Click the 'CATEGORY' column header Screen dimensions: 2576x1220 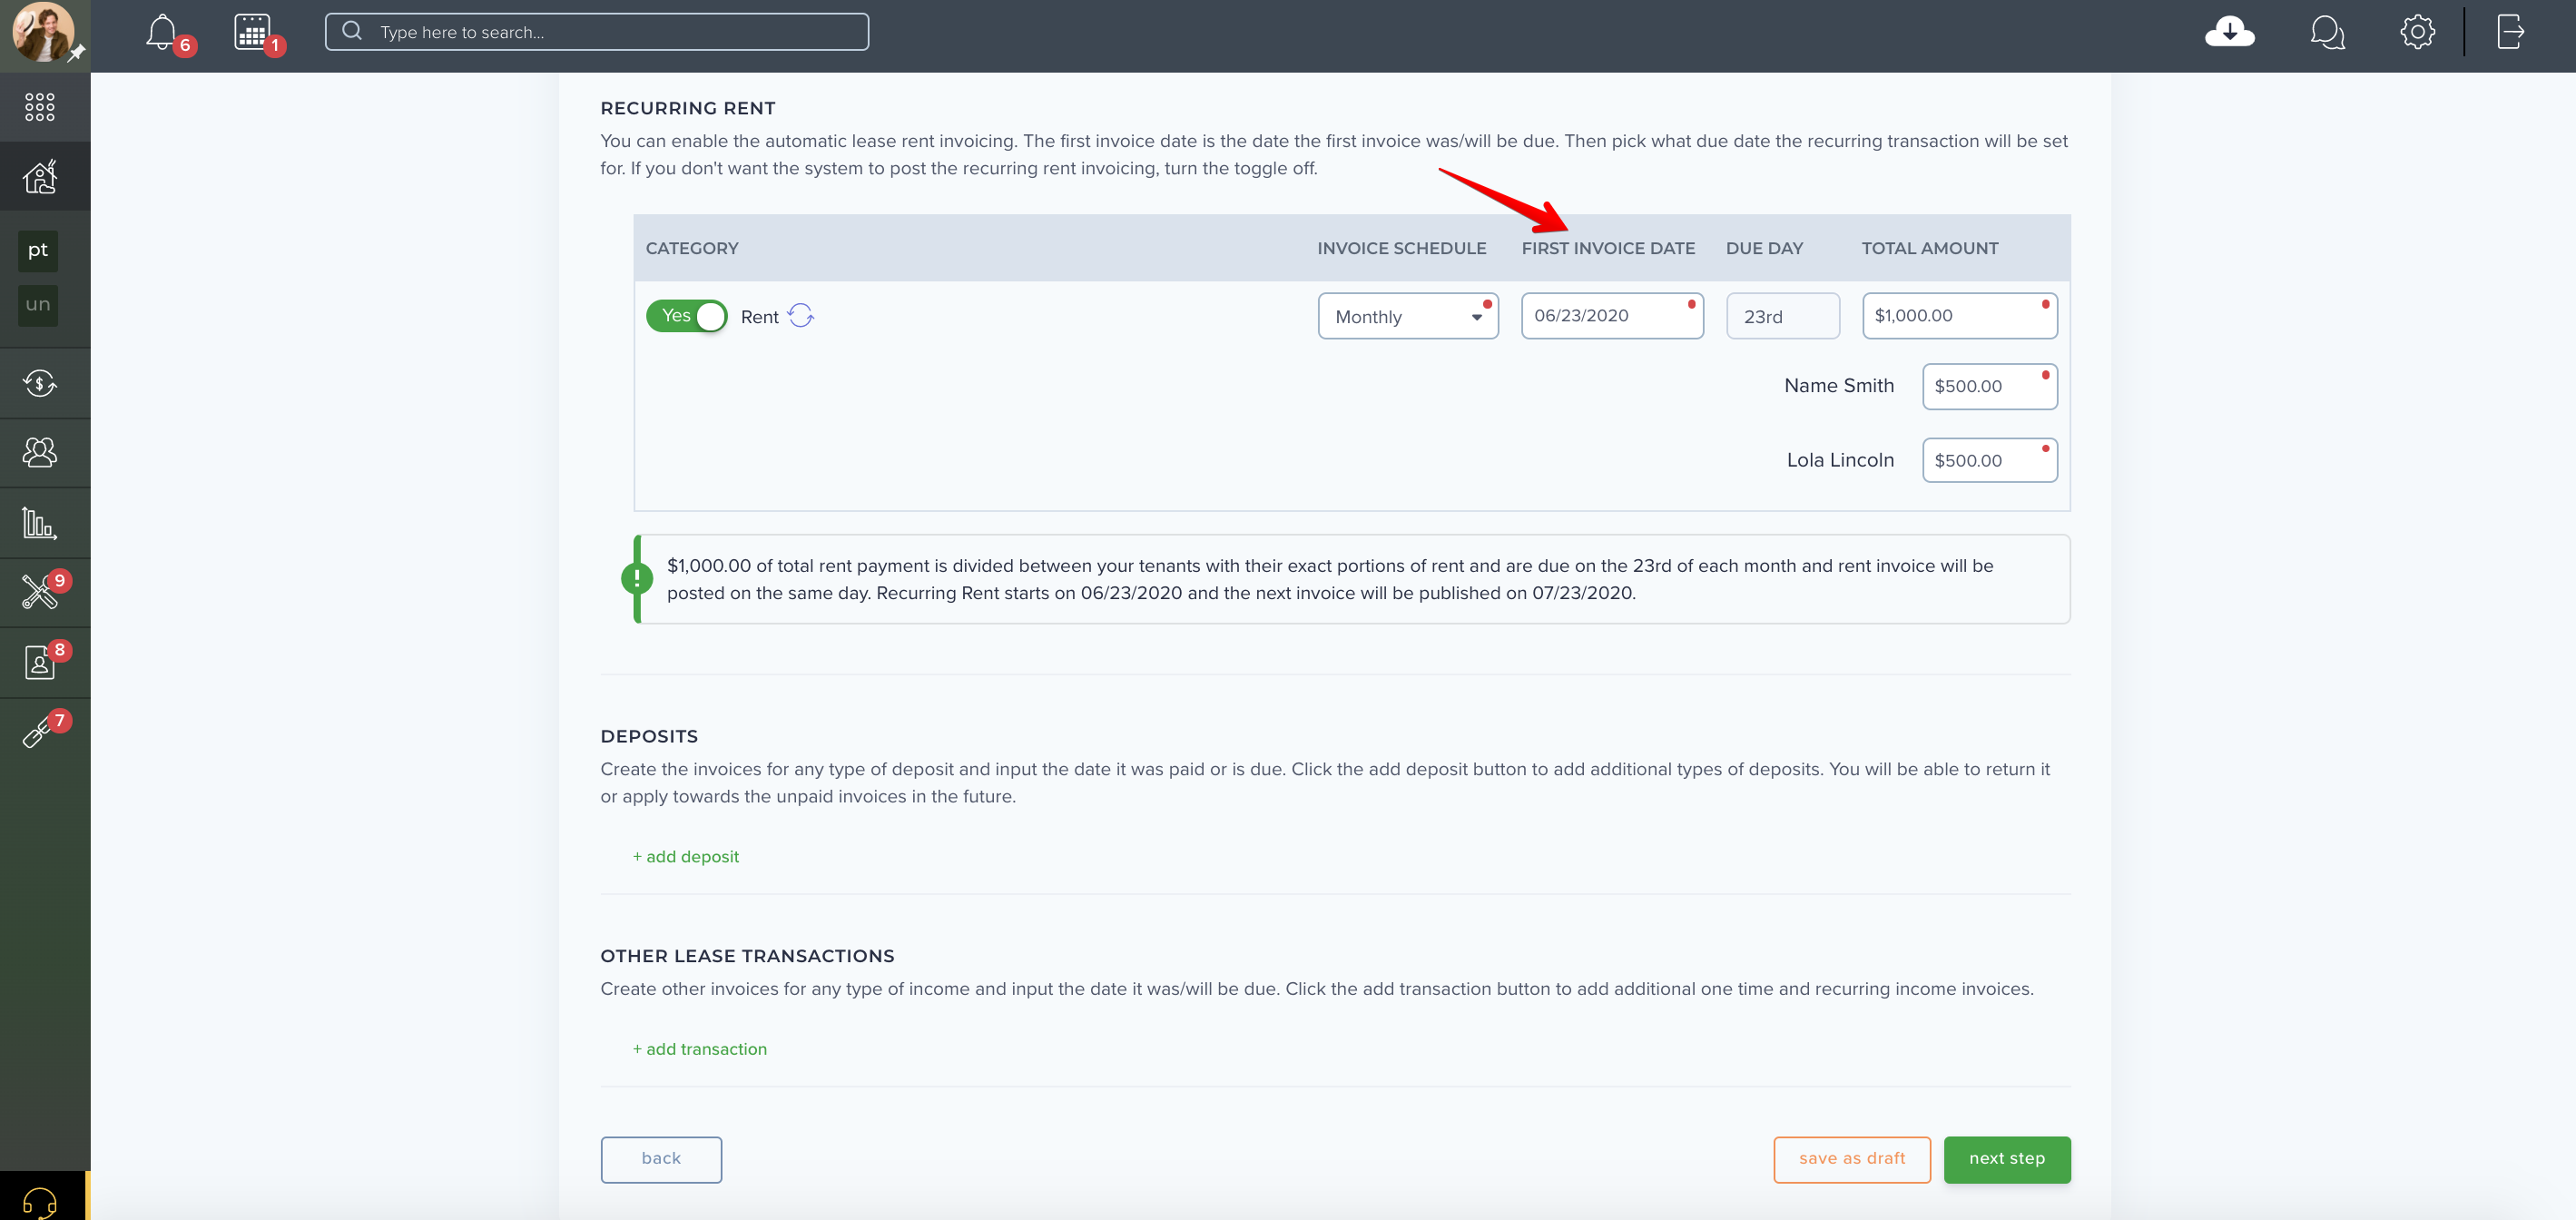692,248
